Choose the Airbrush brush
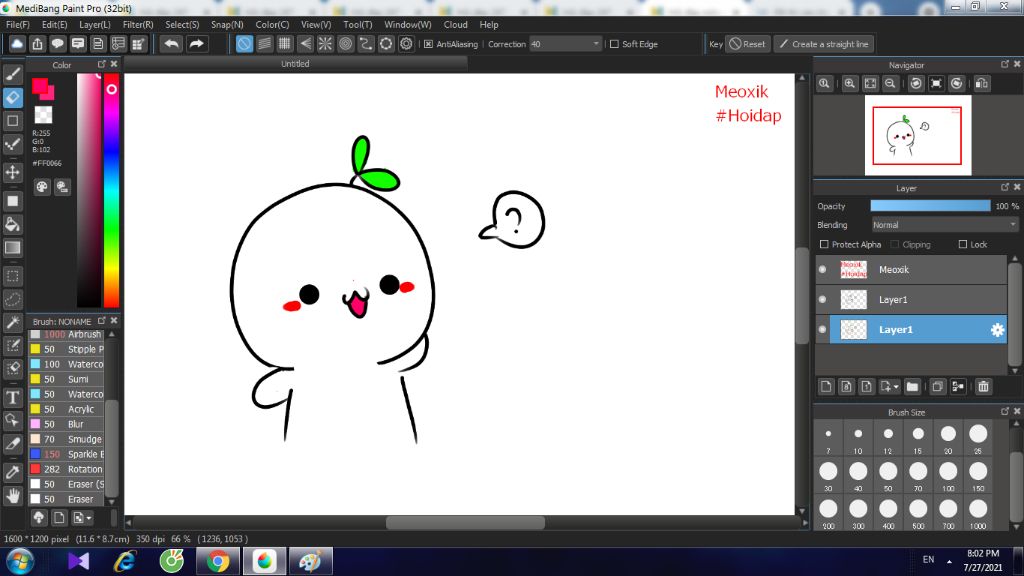The image size is (1024, 576). pyautogui.click(x=67, y=334)
